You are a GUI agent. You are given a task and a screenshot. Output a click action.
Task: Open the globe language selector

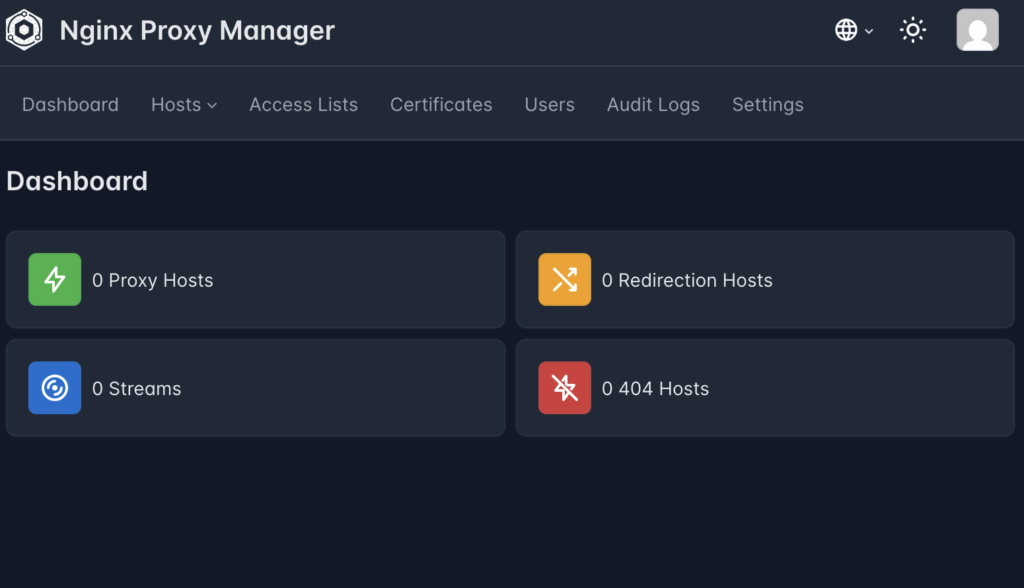[x=846, y=30]
